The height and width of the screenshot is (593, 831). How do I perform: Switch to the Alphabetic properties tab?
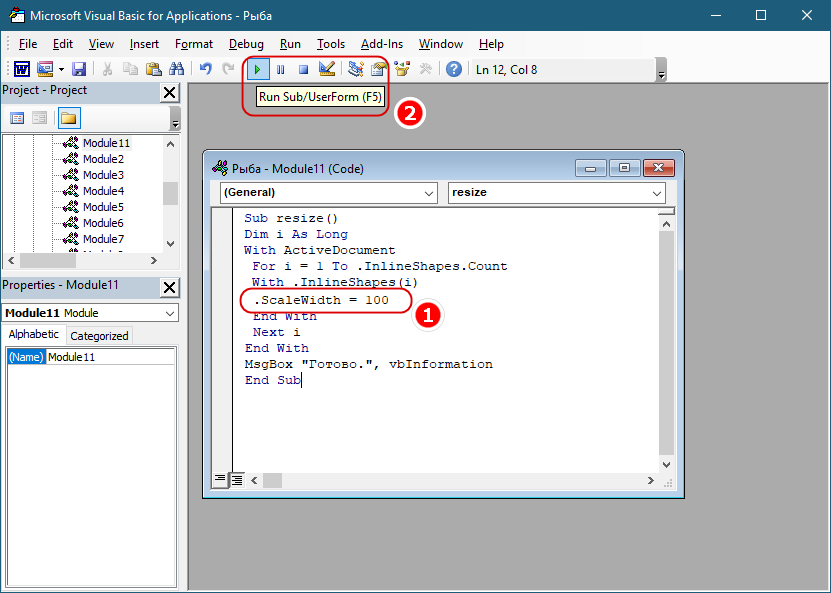(x=33, y=334)
